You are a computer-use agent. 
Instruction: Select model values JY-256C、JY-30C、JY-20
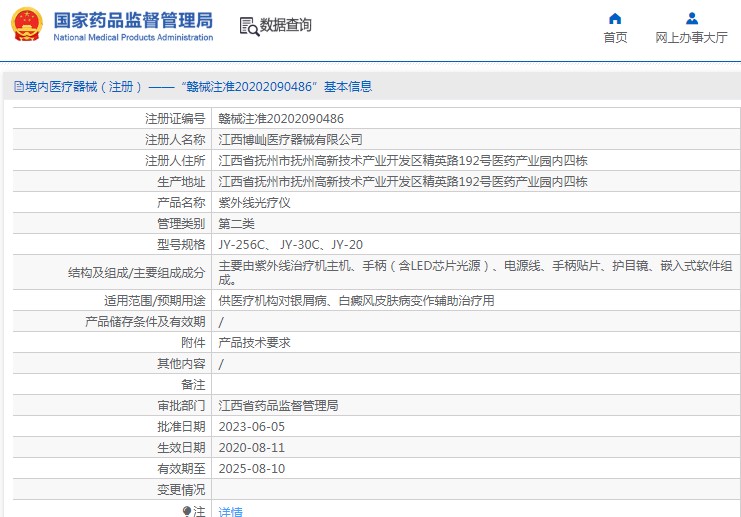coord(290,245)
